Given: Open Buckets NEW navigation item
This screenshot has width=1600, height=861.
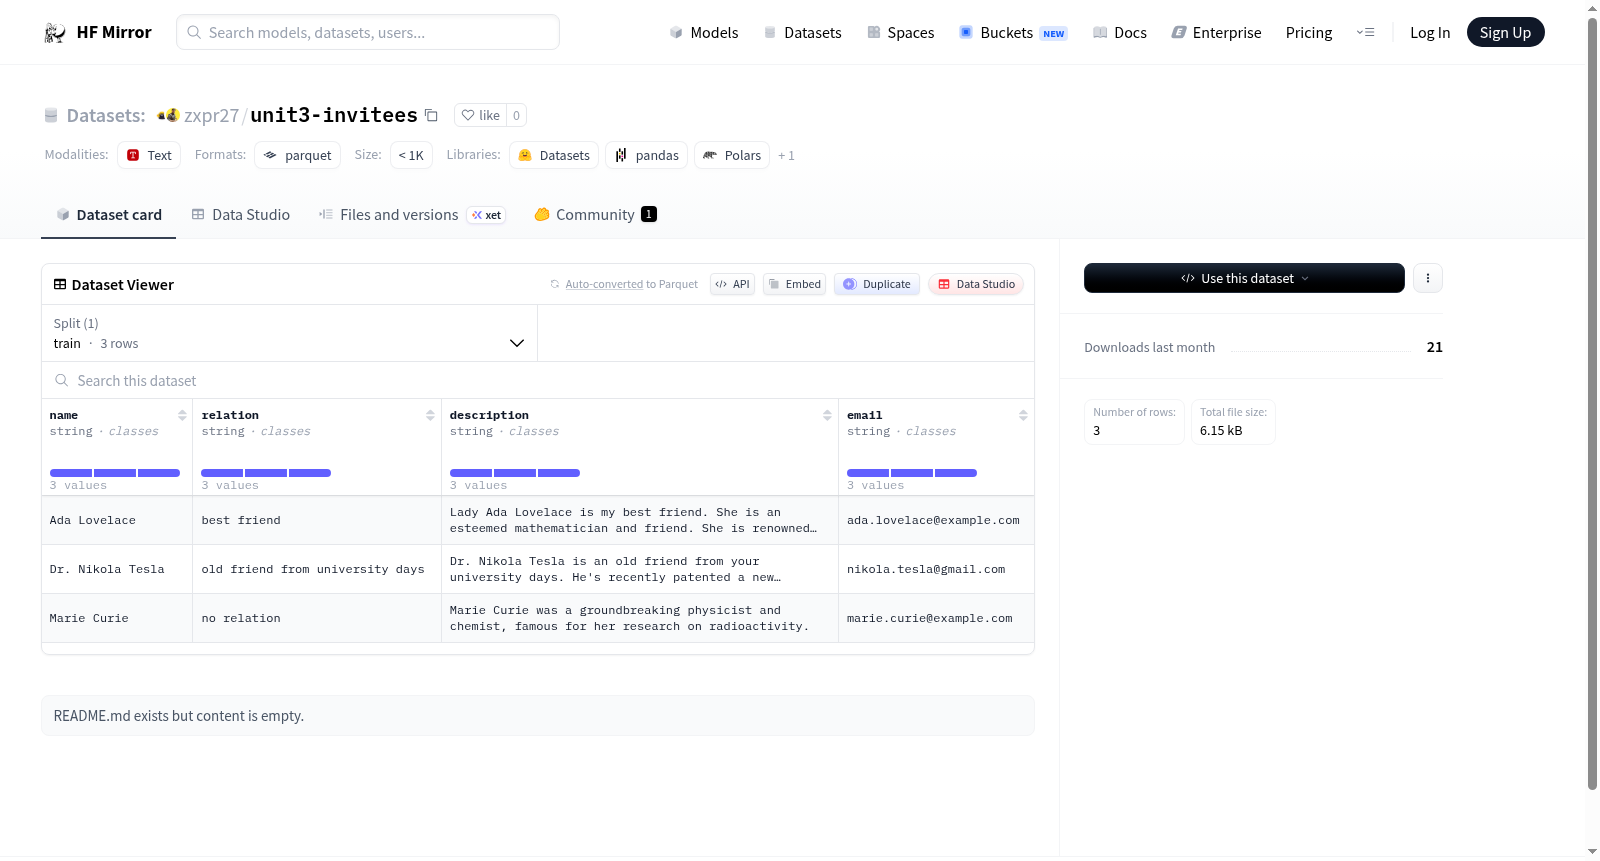Looking at the screenshot, I should (x=1013, y=33).
